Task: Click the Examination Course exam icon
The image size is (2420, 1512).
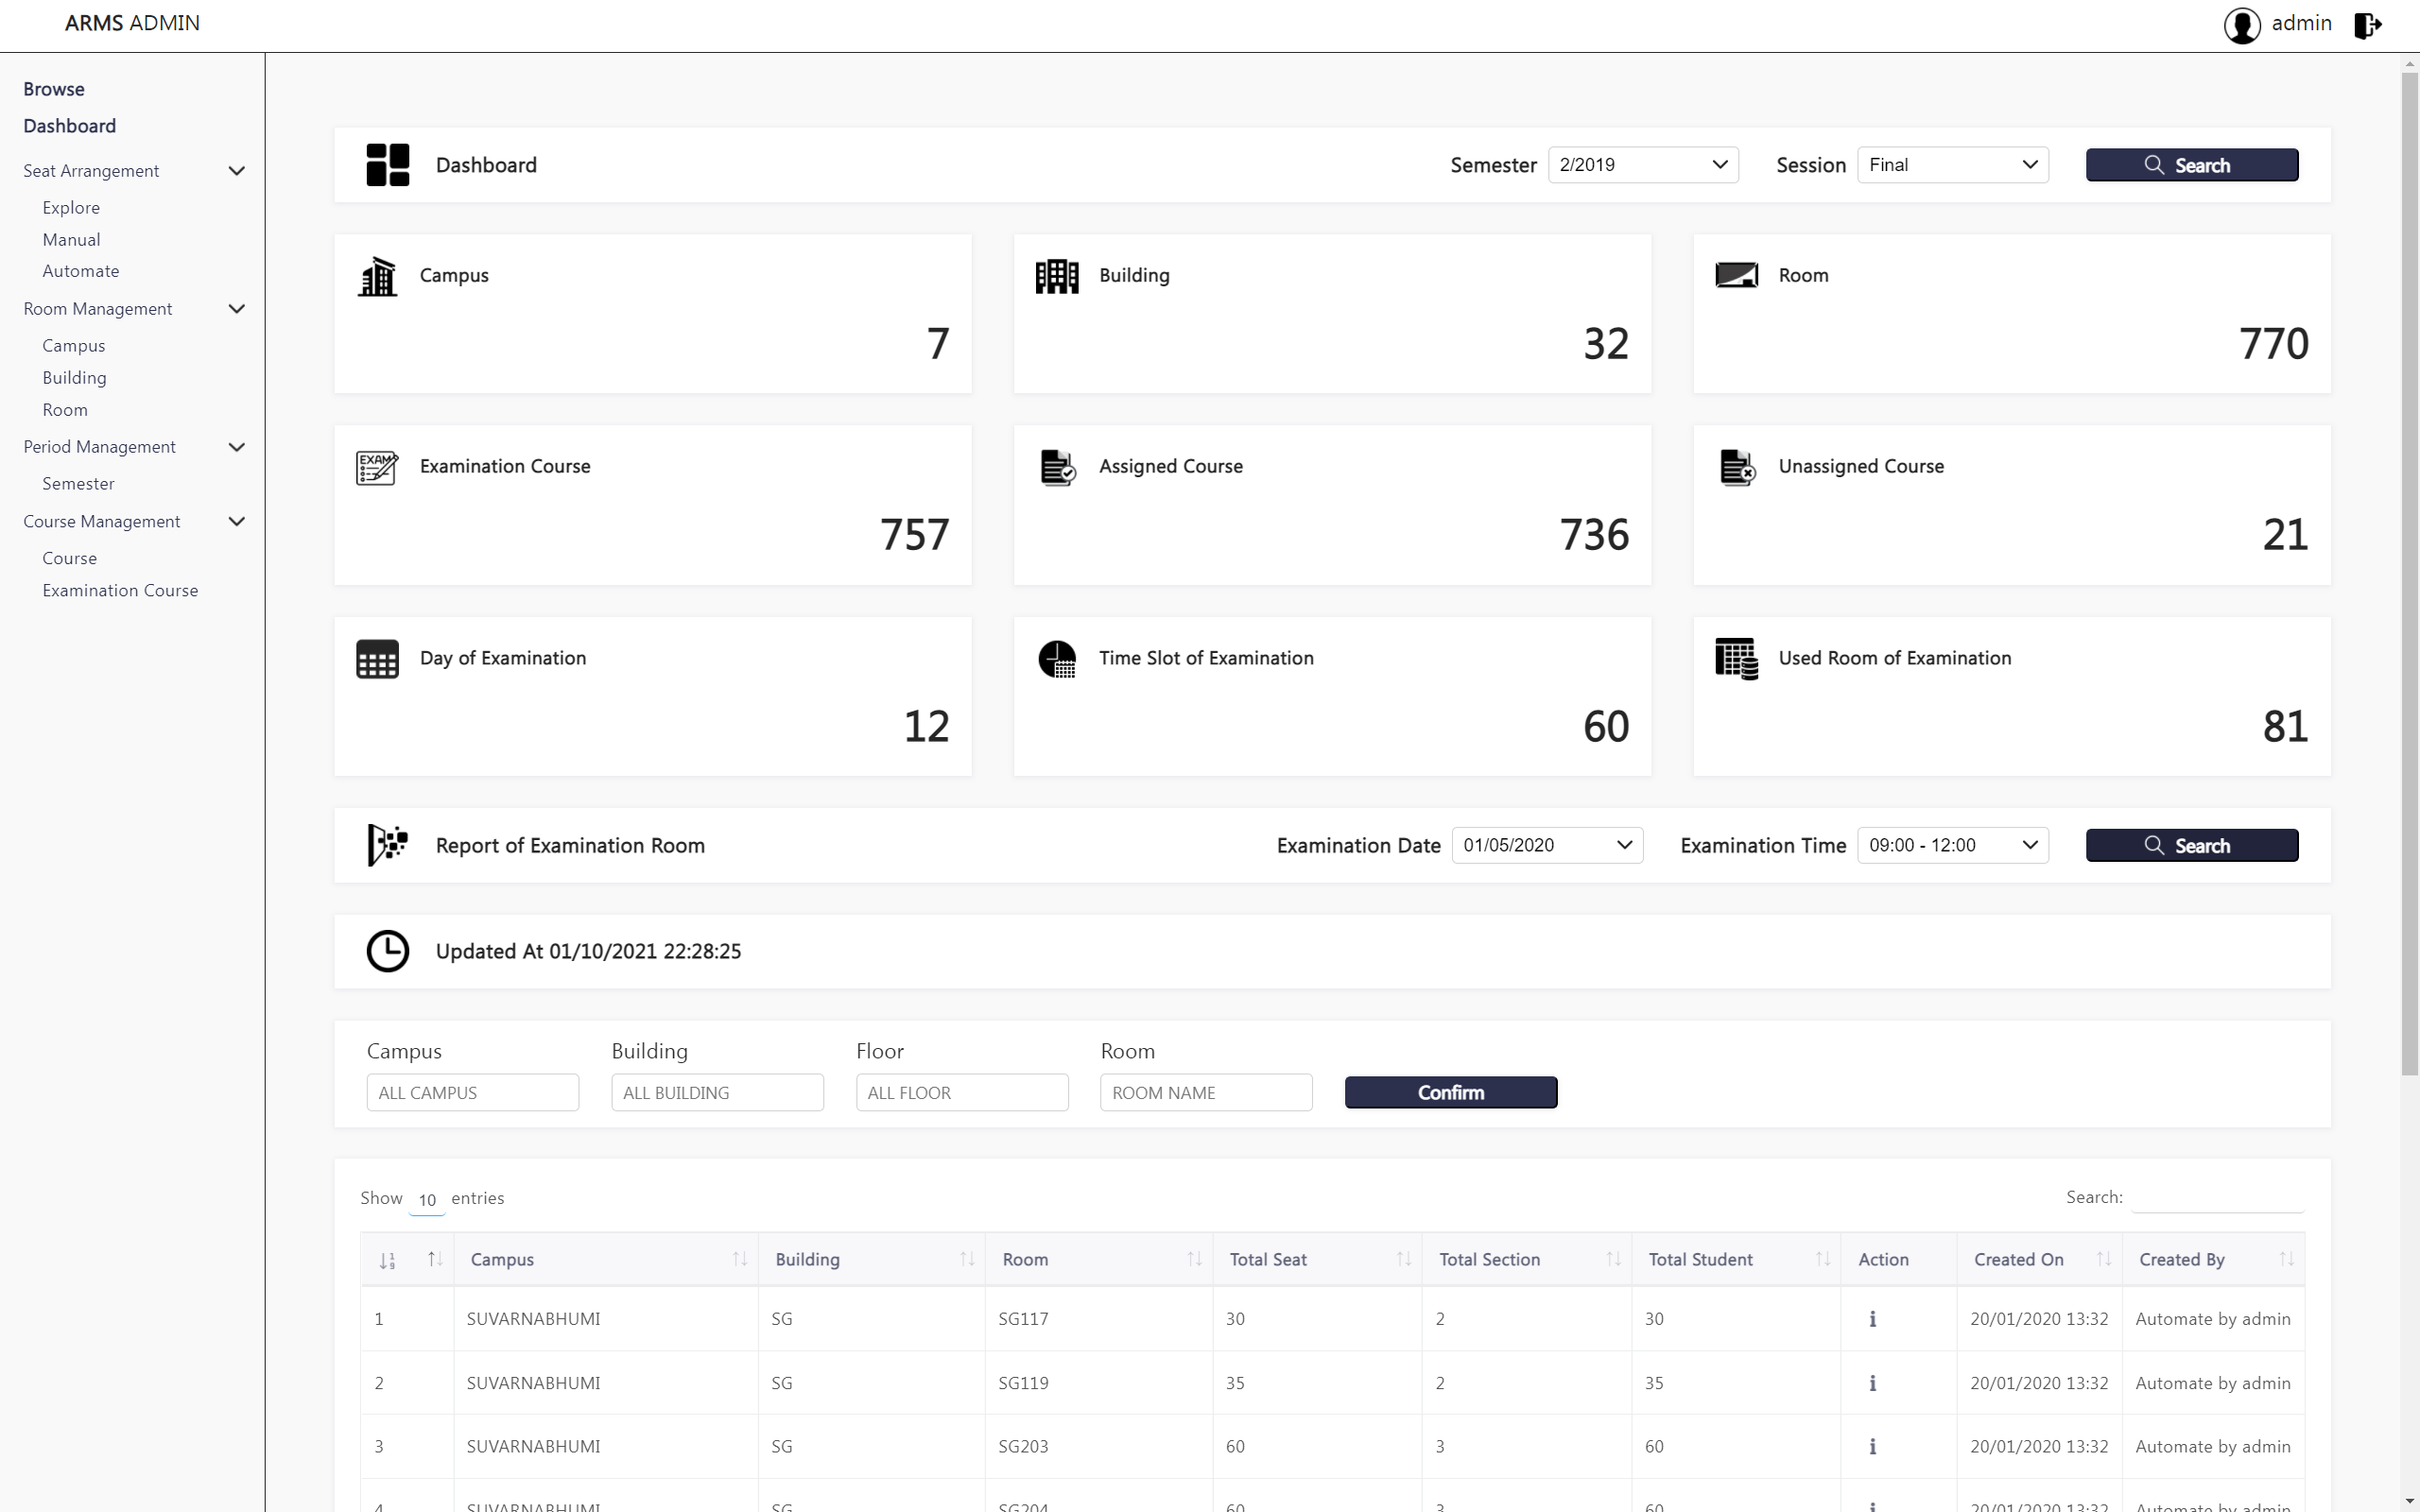Action: [377, 467]
